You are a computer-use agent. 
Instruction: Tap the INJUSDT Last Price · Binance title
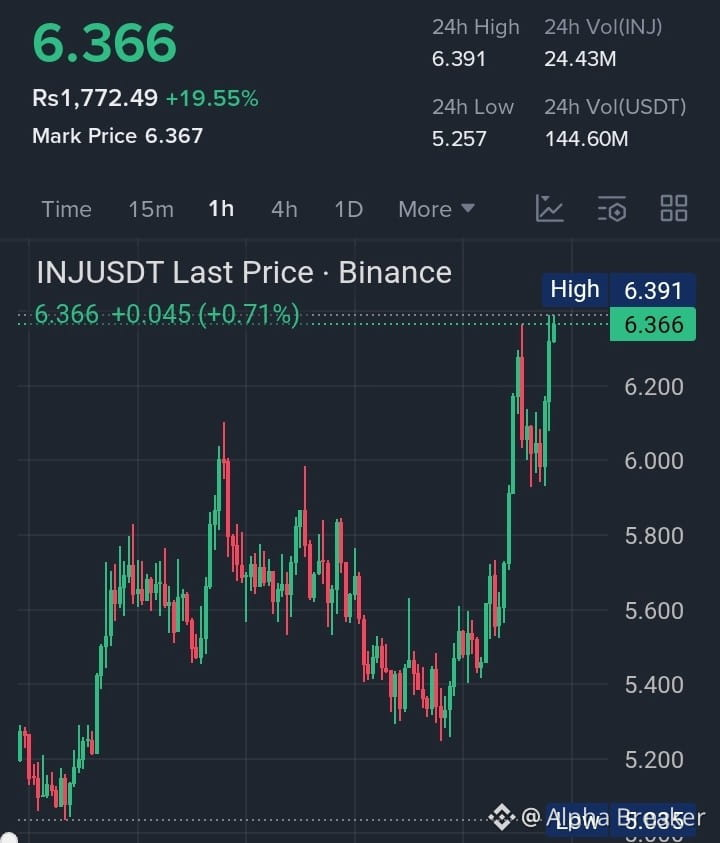244,273
